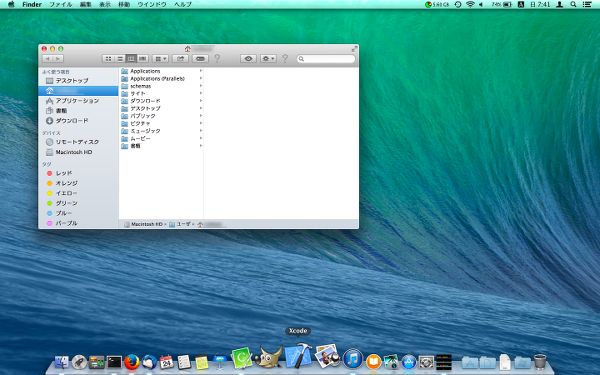The width and height of the screenshot is (600, 375).
Task: Toggle Quick Look eye button
Action: (x=248, y=59)
